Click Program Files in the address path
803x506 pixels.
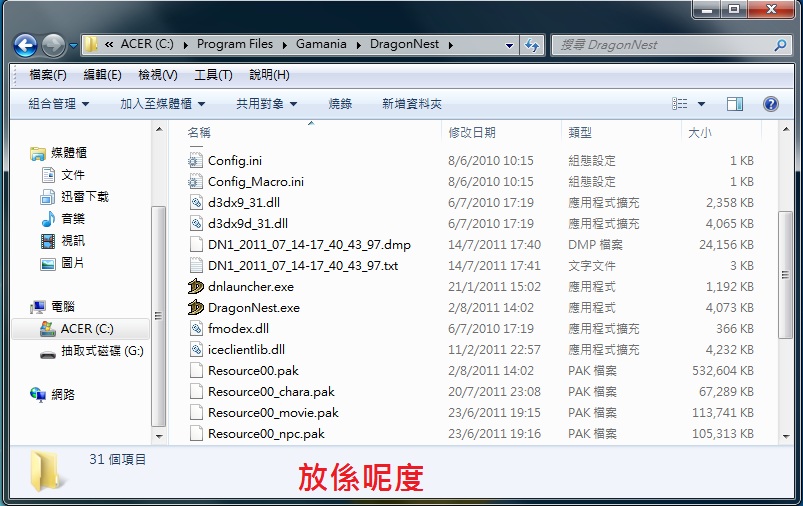coord(235,44)
